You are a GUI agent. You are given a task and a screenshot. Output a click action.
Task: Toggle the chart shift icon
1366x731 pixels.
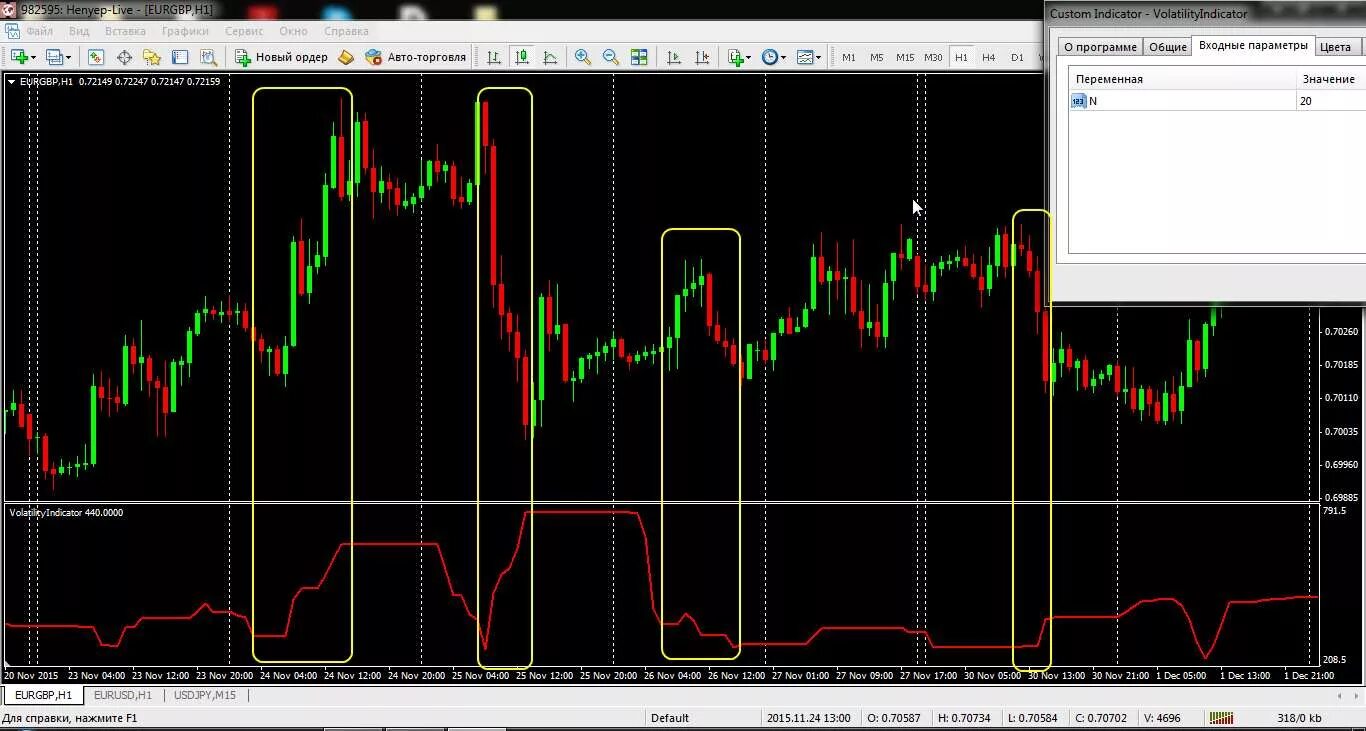(702, 57)
